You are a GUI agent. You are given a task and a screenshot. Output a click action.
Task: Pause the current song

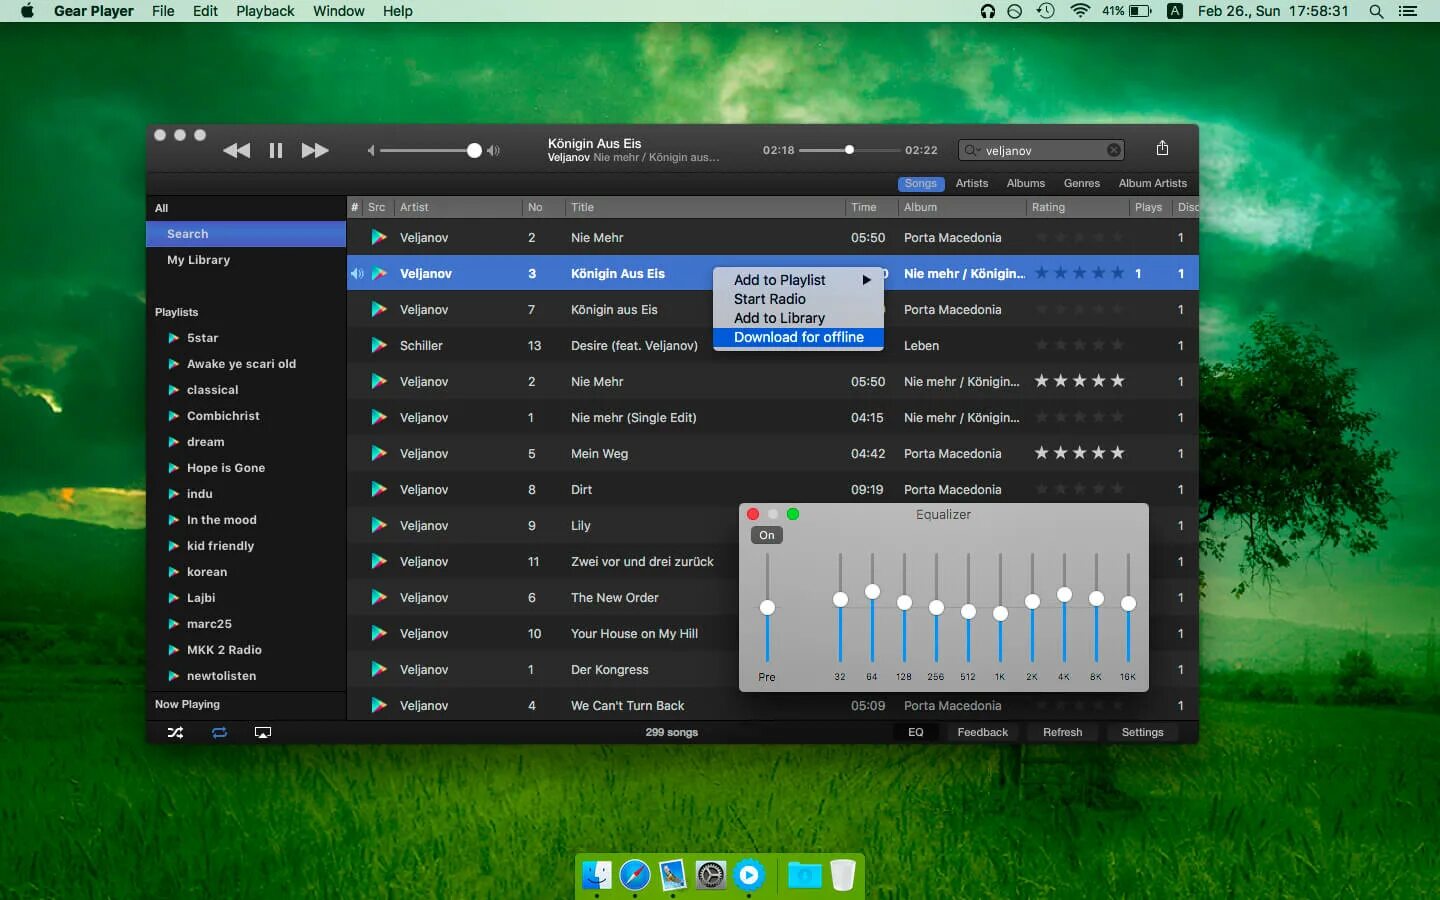[276, 150]
